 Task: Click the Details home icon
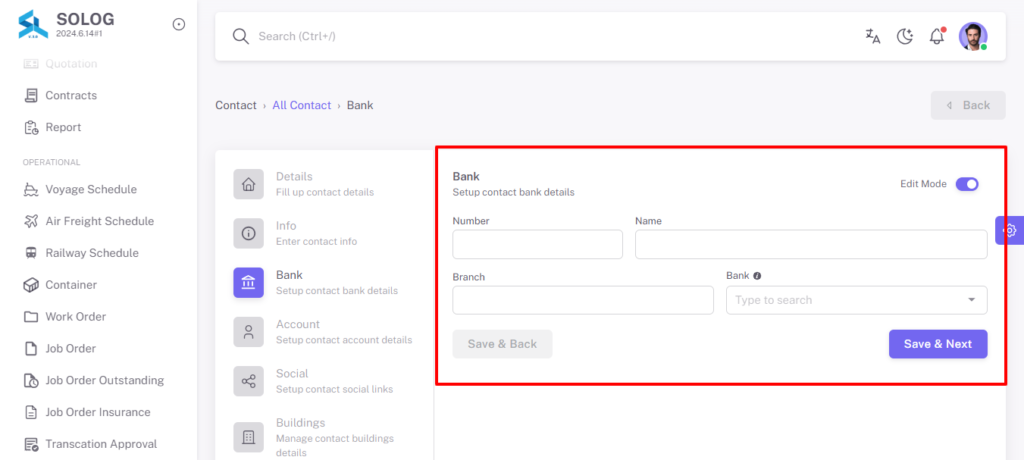coord(249,184)
